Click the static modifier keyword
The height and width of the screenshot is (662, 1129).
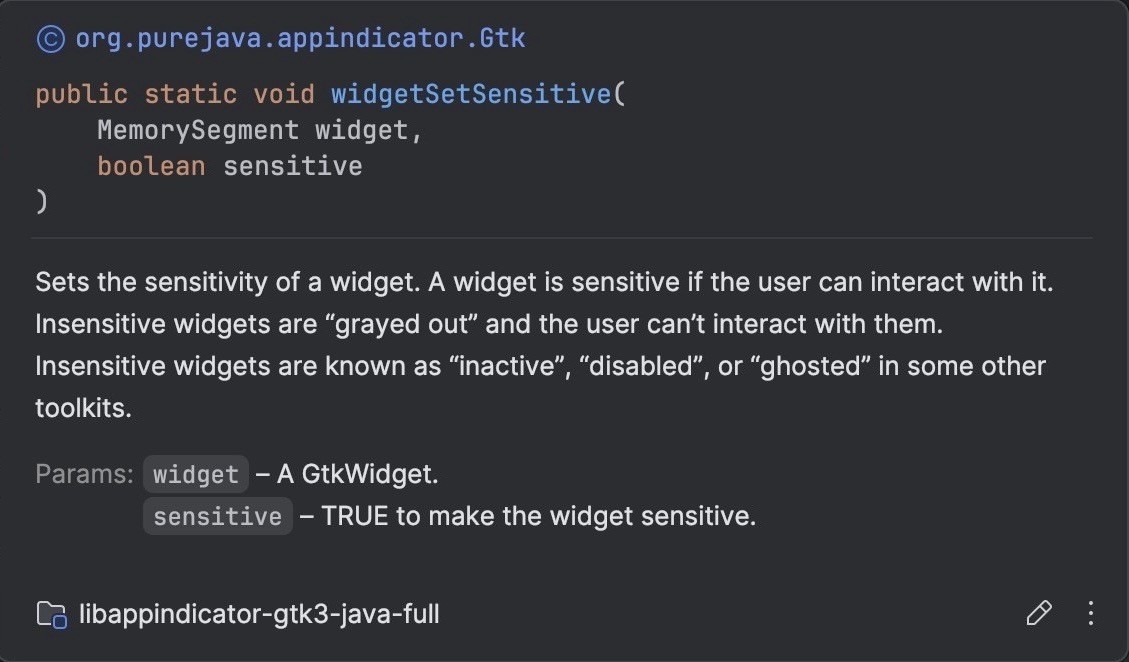pos(190,94)
